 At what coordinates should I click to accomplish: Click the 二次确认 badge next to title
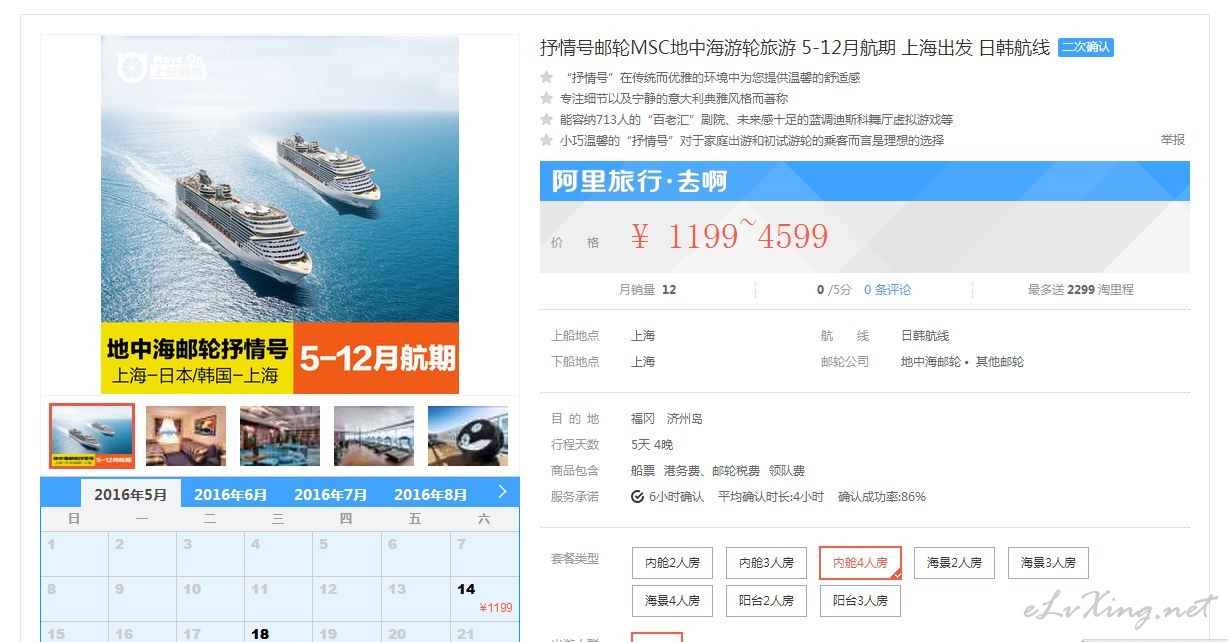pyautogui.click(x=1086, y=48)
